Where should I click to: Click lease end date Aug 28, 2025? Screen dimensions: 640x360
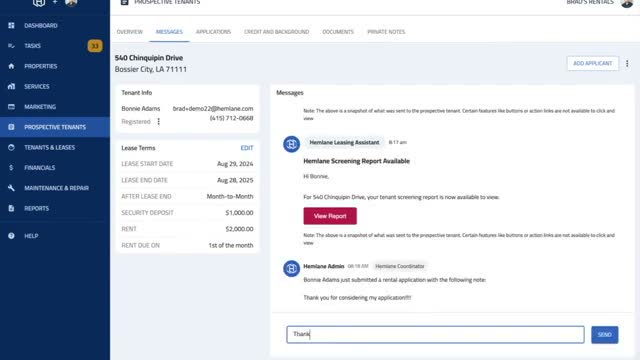[235, 180]
